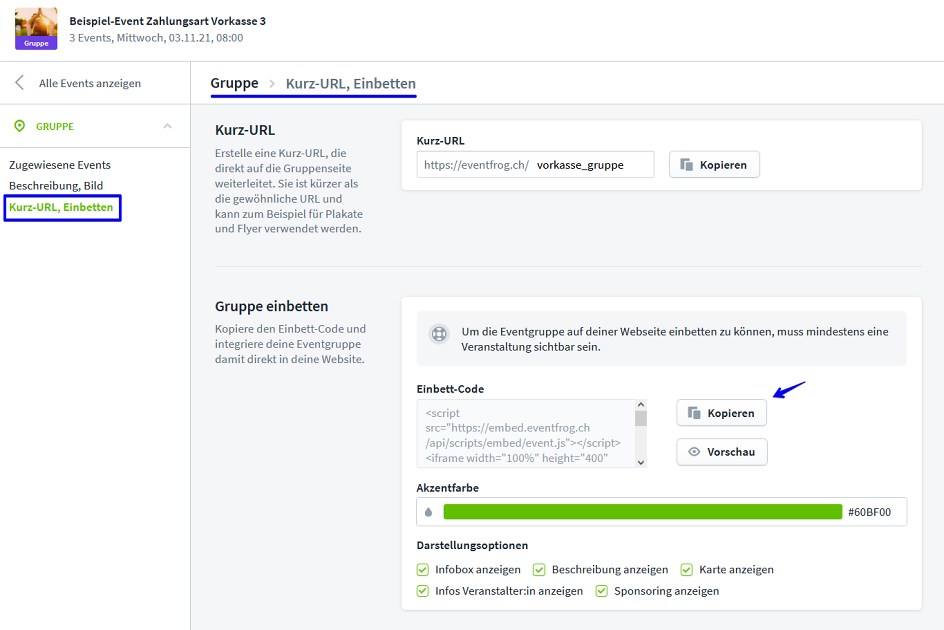The image size is (944, 630).
Task: Toggle Infos Veranstalter:in anzeigen checkbox
Action: coord(423,591)
